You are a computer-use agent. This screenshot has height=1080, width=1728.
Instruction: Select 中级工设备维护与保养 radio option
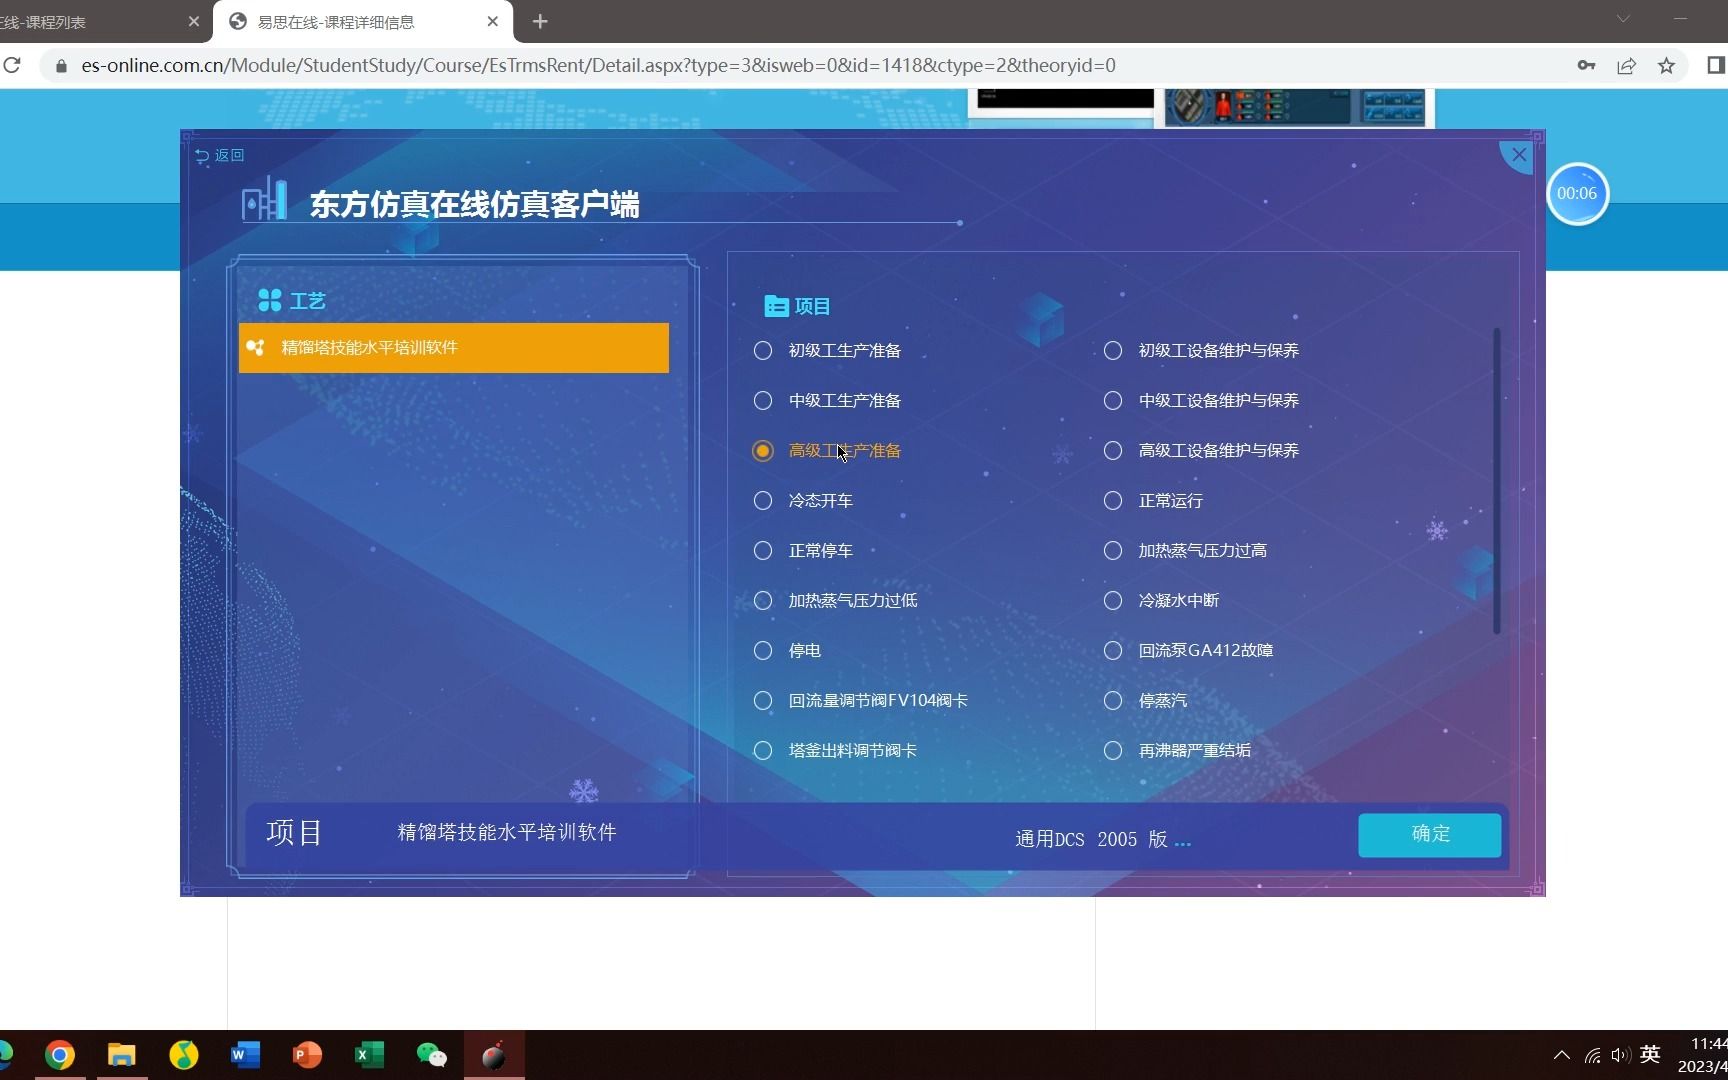(1113, 401)
